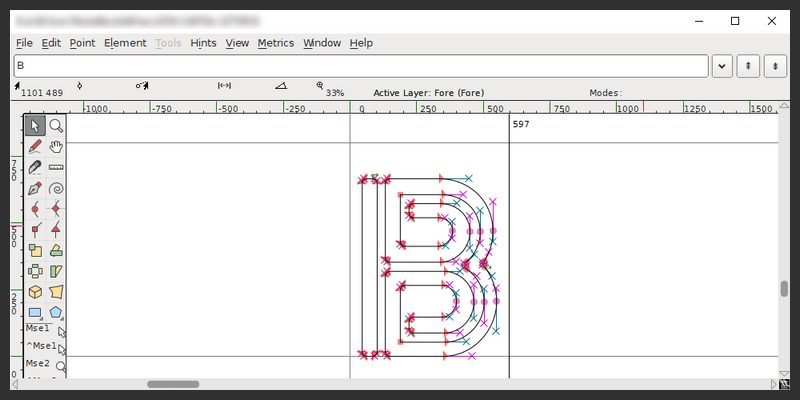Open the View menu
The image size is (800, 400).
tap(237, 43)
